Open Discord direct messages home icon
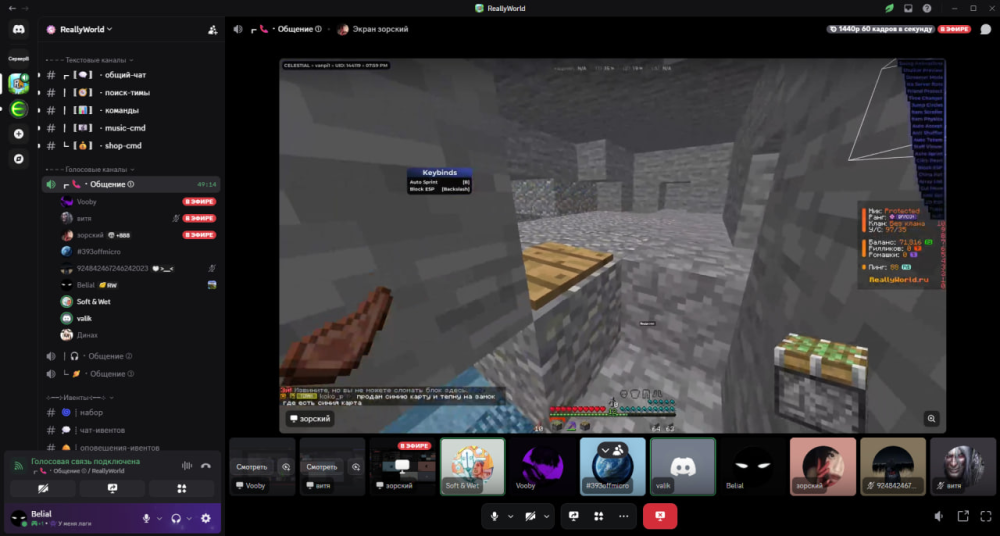 coord(18,29)
